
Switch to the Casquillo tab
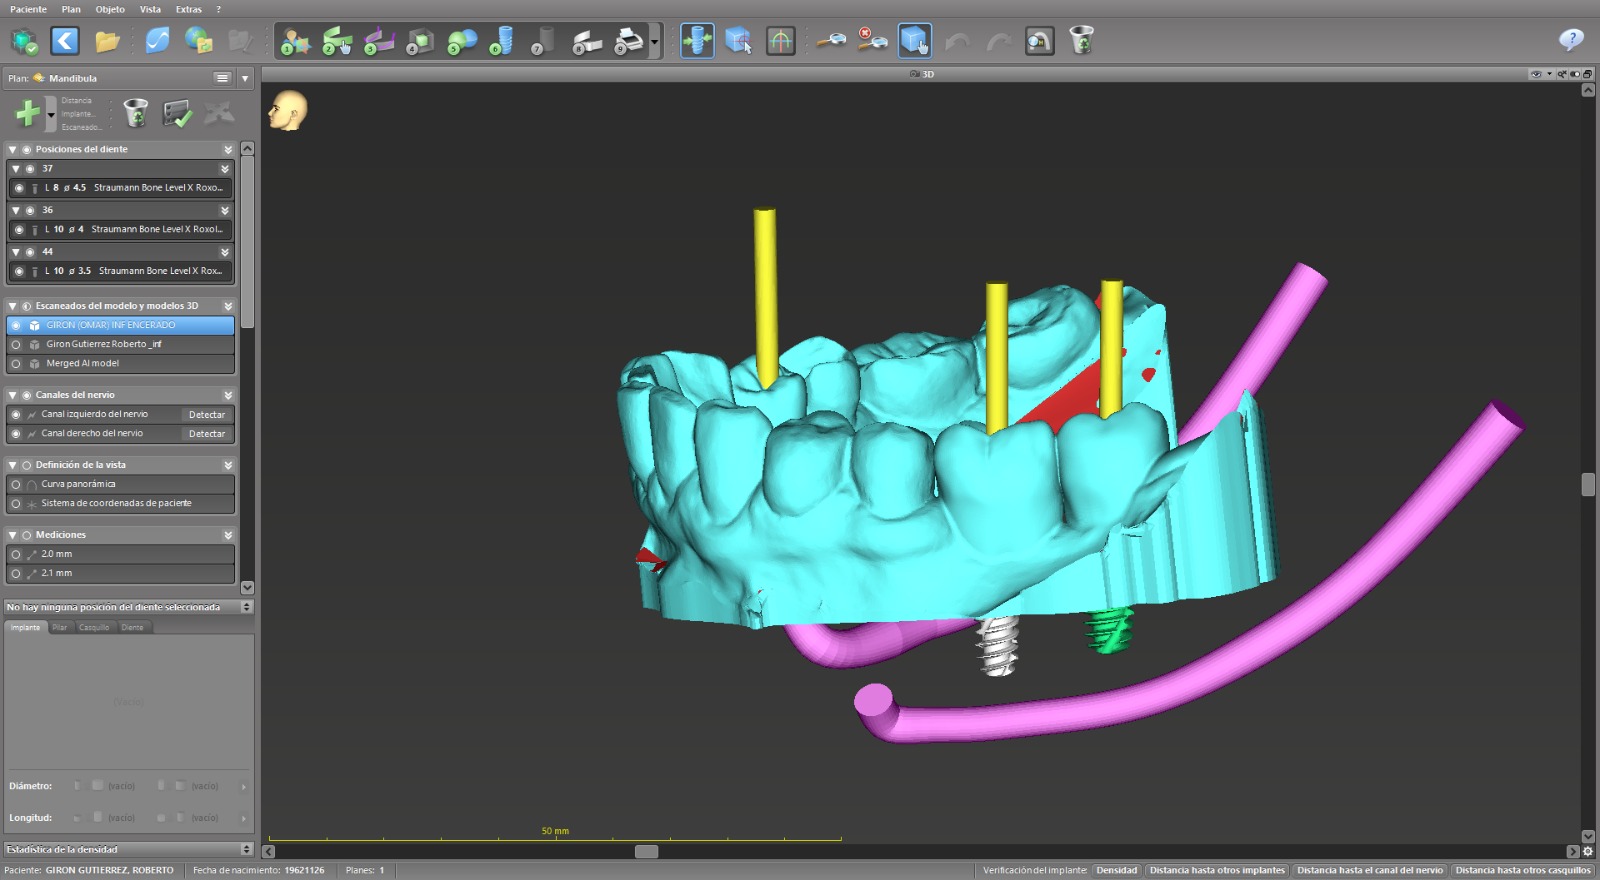click(x=94, y=627)
